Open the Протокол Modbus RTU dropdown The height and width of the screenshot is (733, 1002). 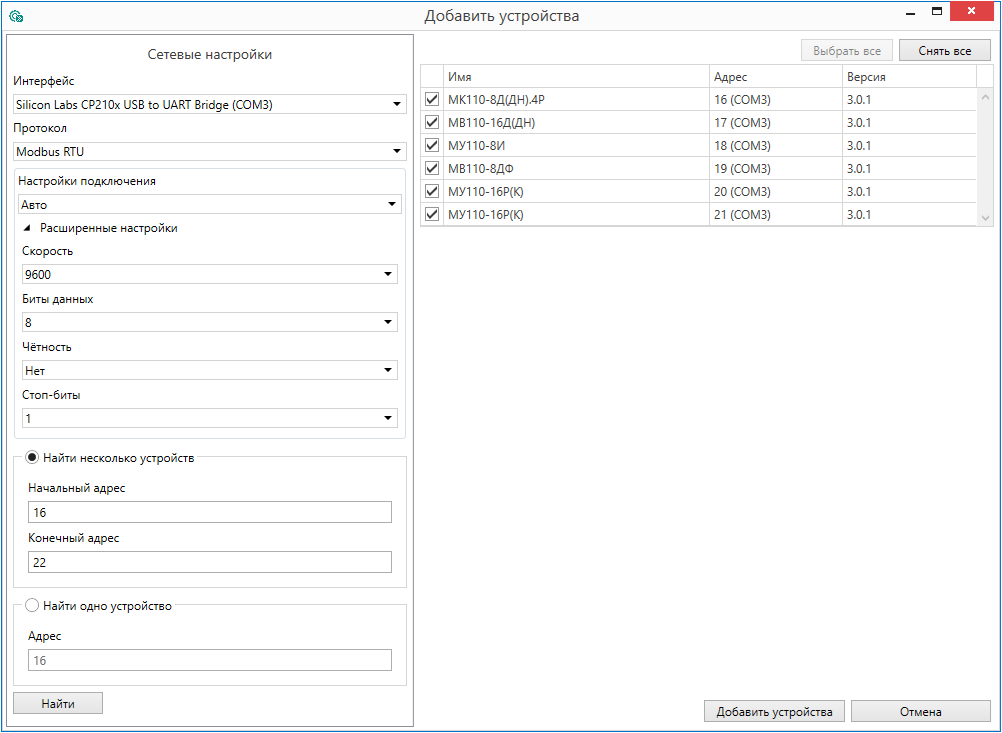[x=210, y=152]
